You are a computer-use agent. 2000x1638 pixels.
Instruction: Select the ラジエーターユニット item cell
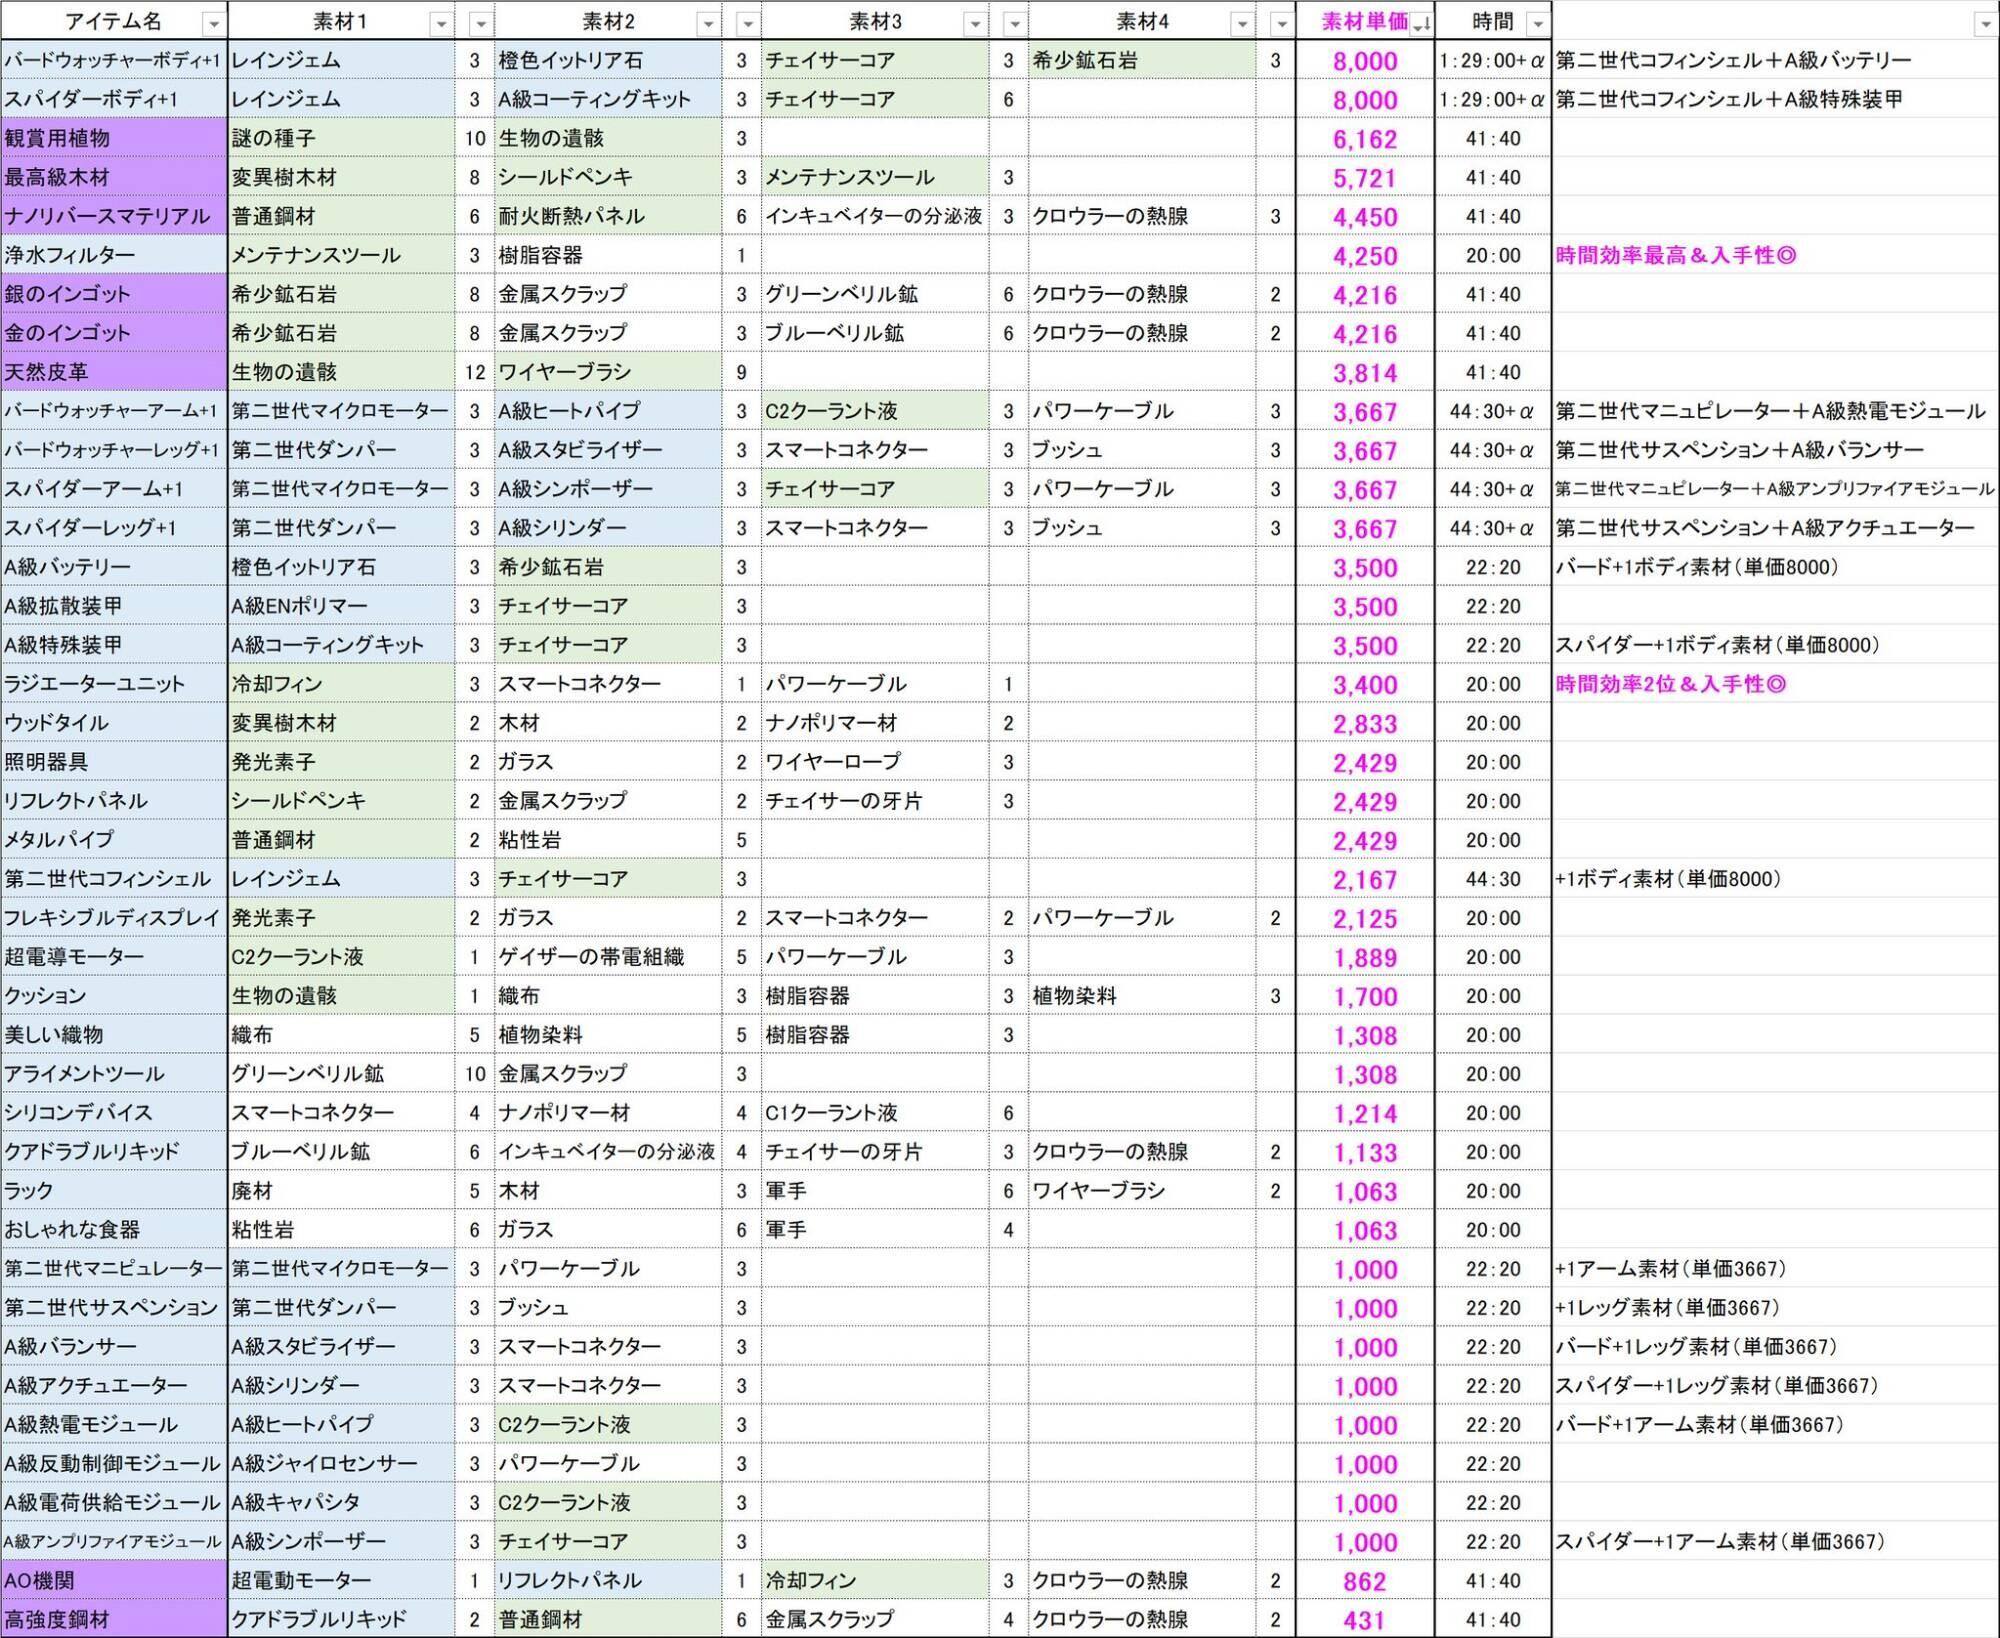pos(114,684)
